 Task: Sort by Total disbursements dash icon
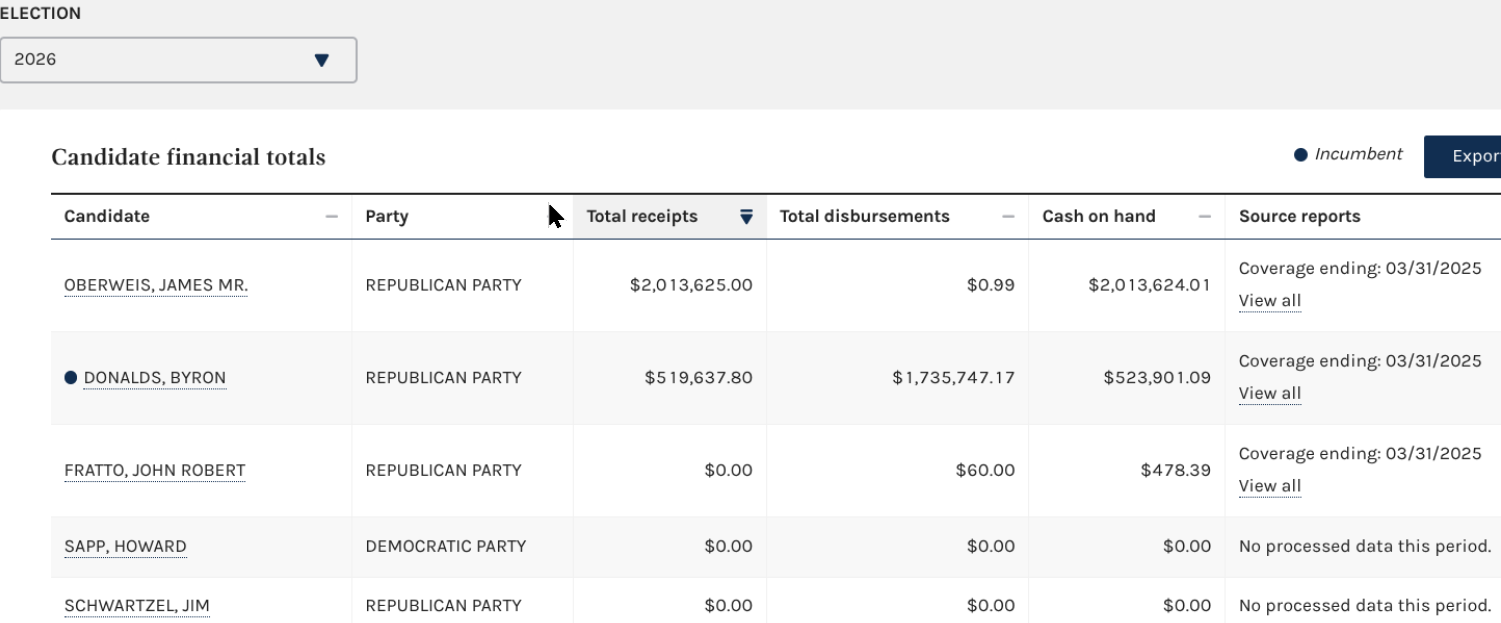pyautogui.click(x=1008, y=217)
